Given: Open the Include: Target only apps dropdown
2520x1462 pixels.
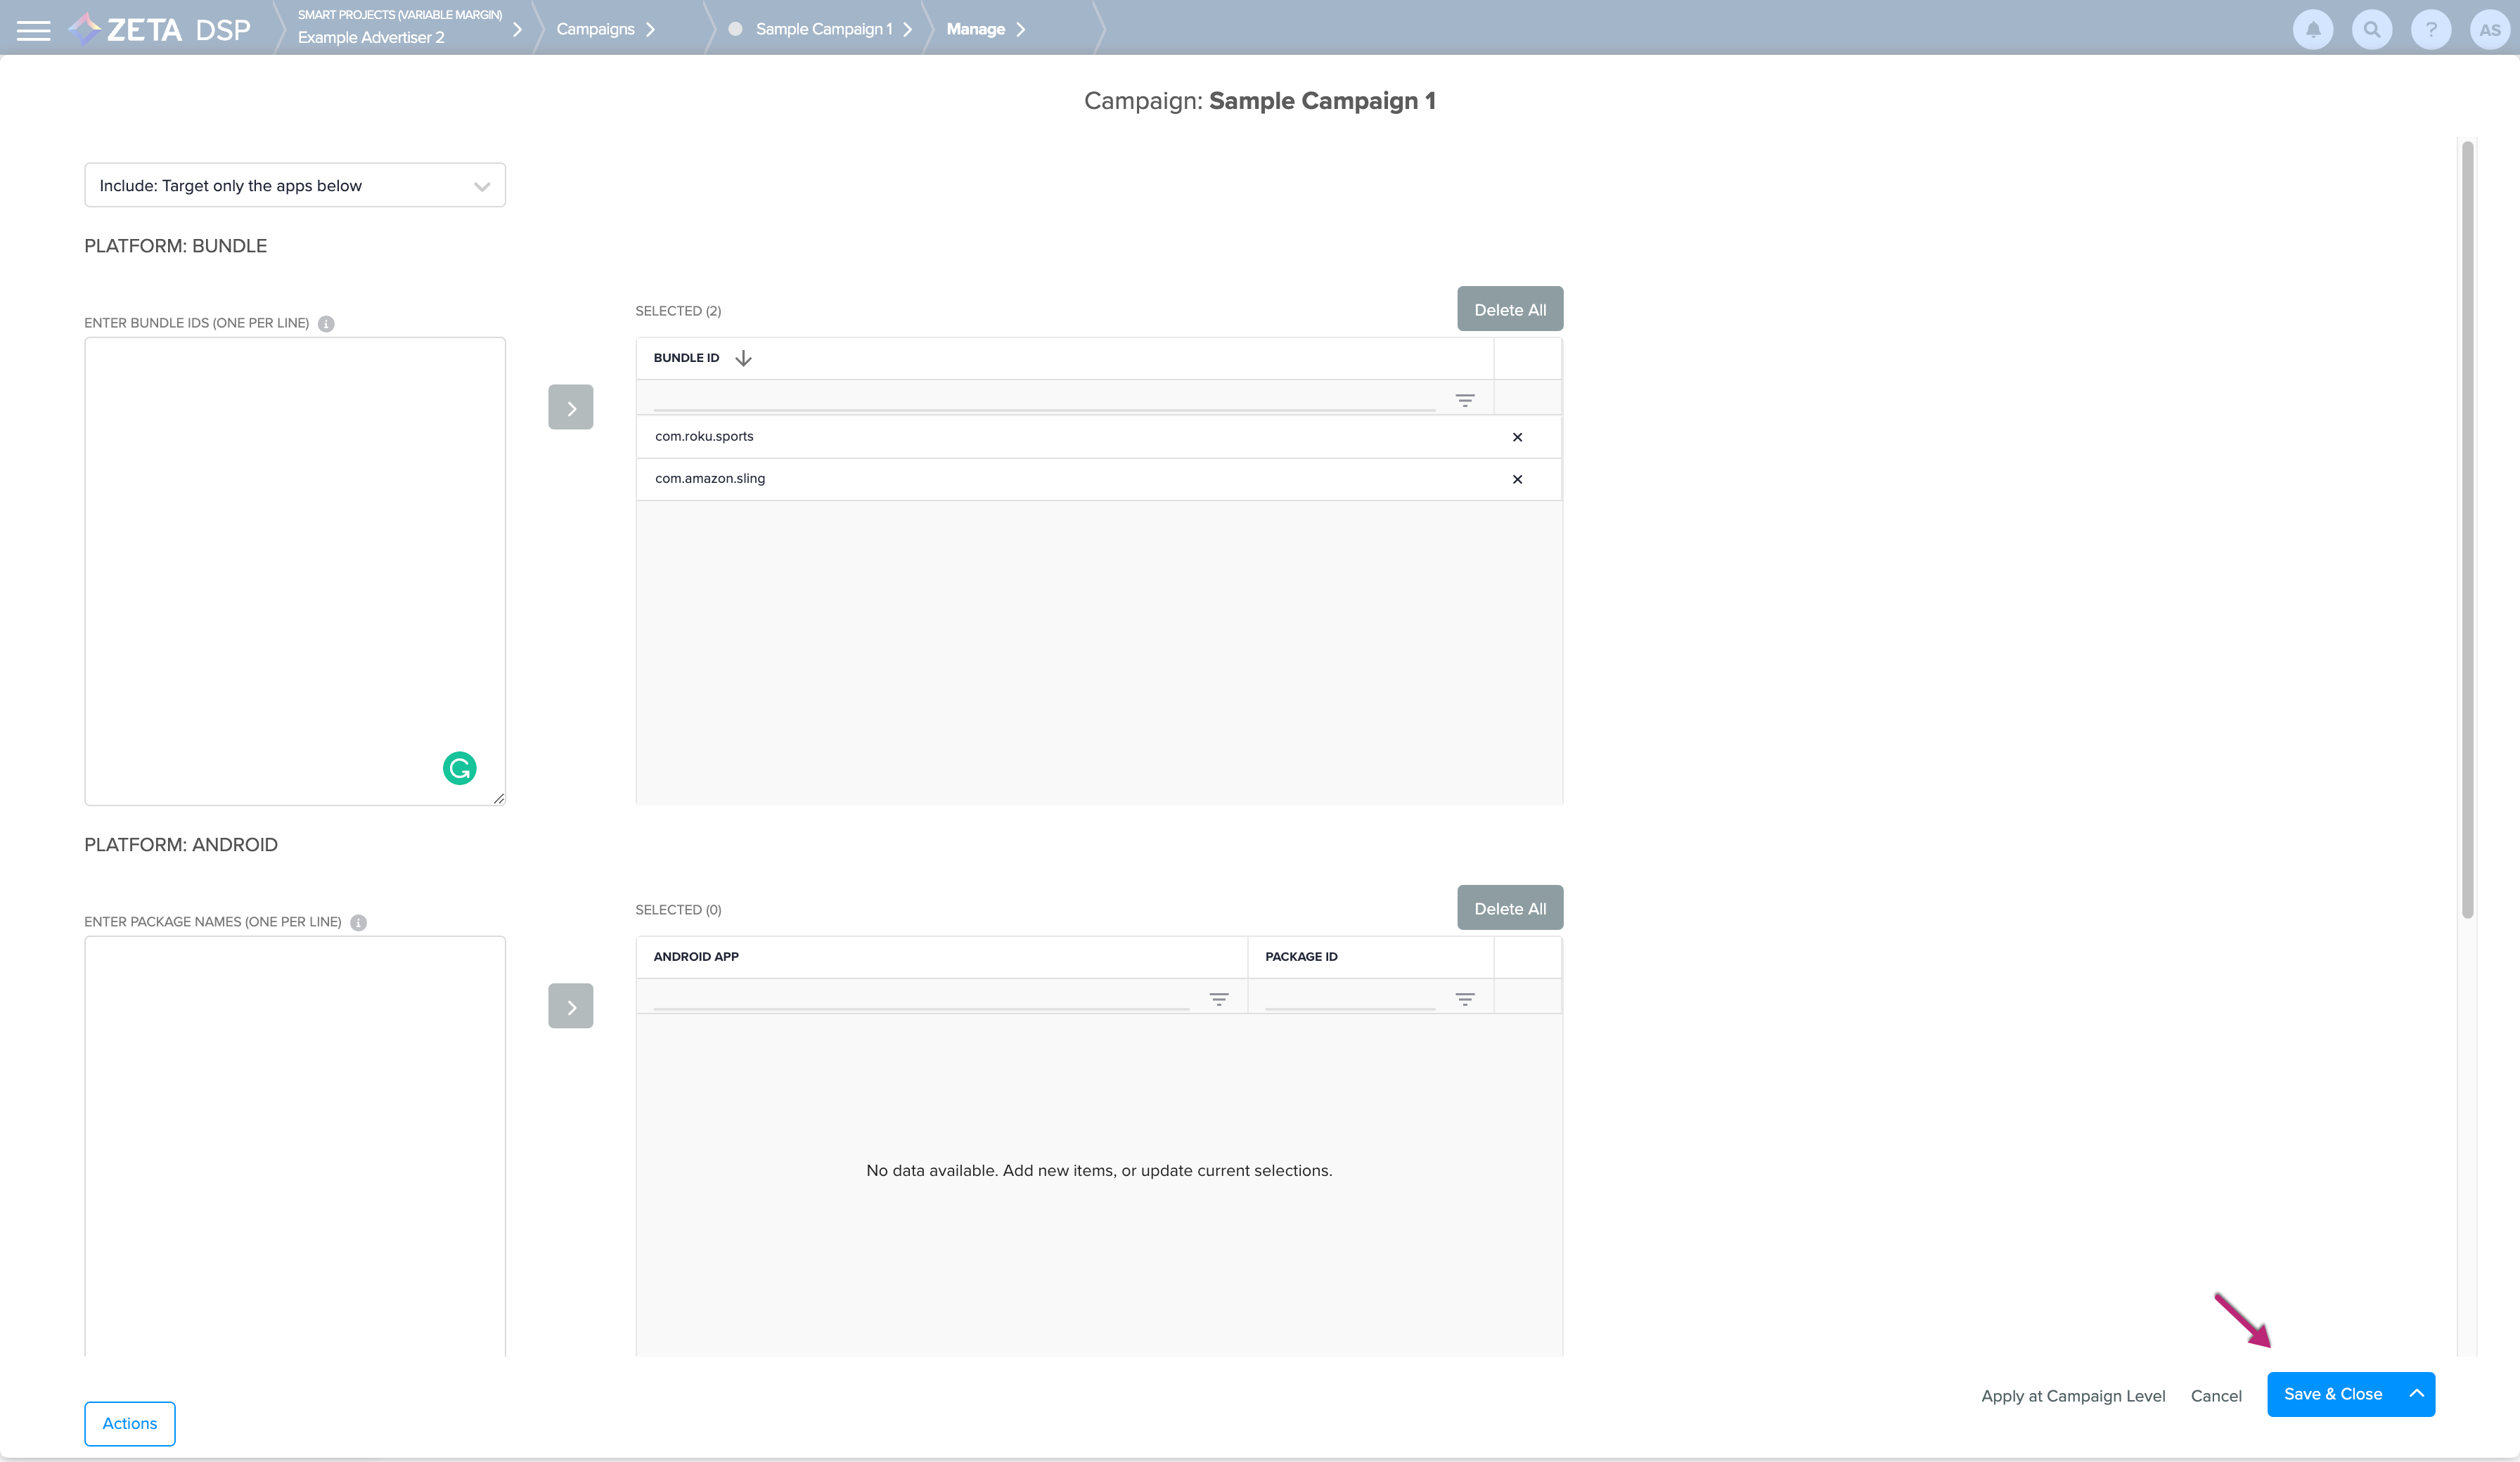Looking at the screenshot, I should tap(294, 186).
